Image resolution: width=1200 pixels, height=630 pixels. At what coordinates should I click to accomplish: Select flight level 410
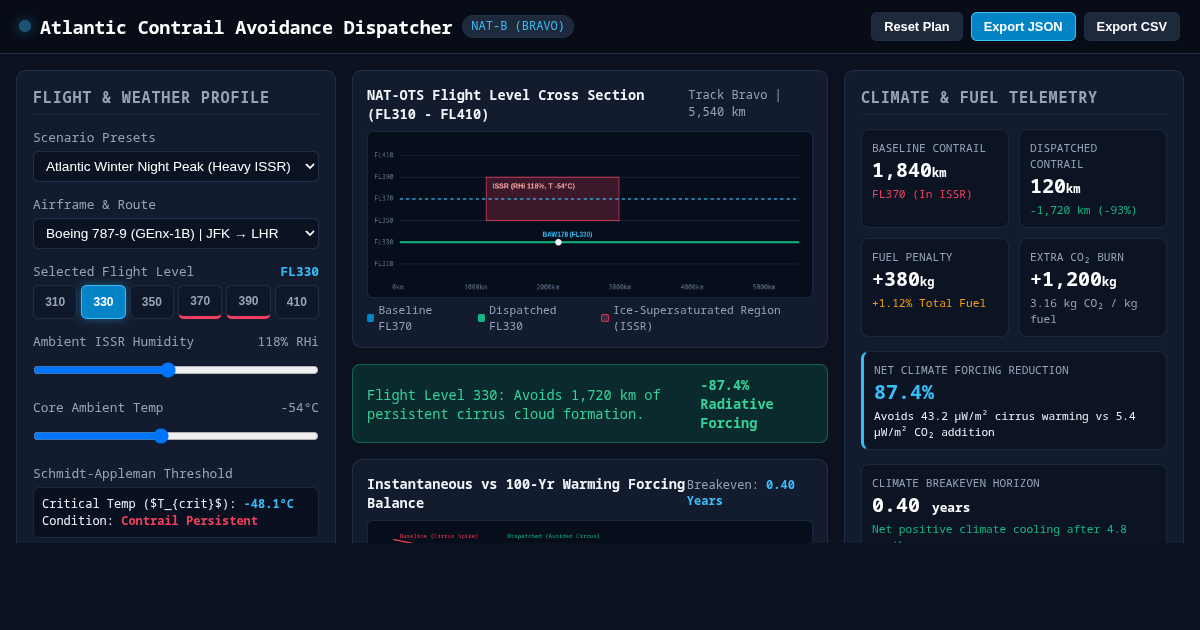[x=297, y=302]
